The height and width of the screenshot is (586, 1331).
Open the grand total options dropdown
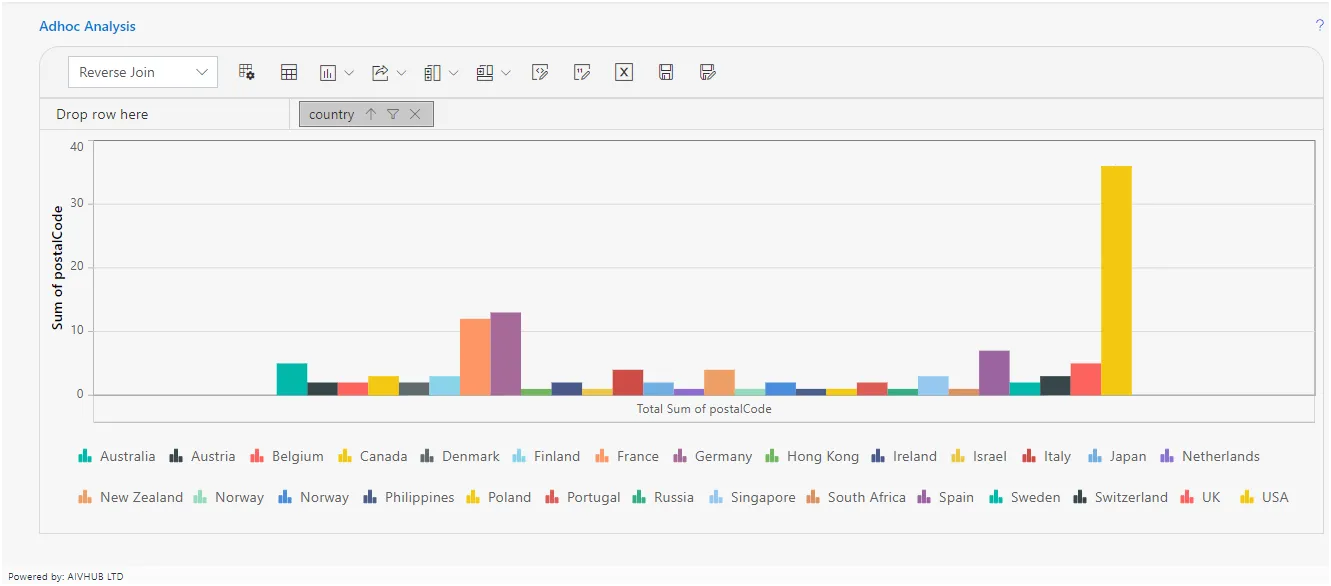tap(493, 72)
